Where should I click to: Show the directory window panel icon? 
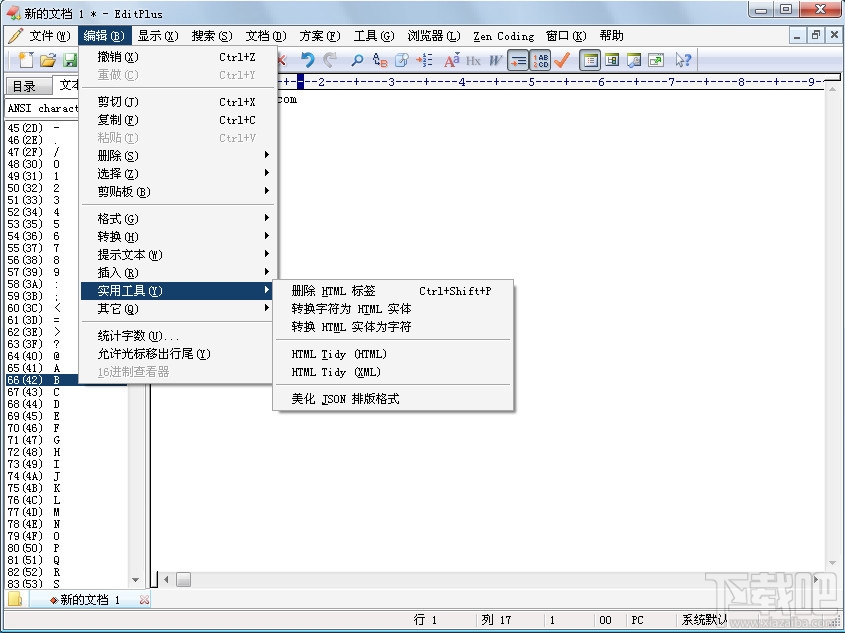click(590, 60)
